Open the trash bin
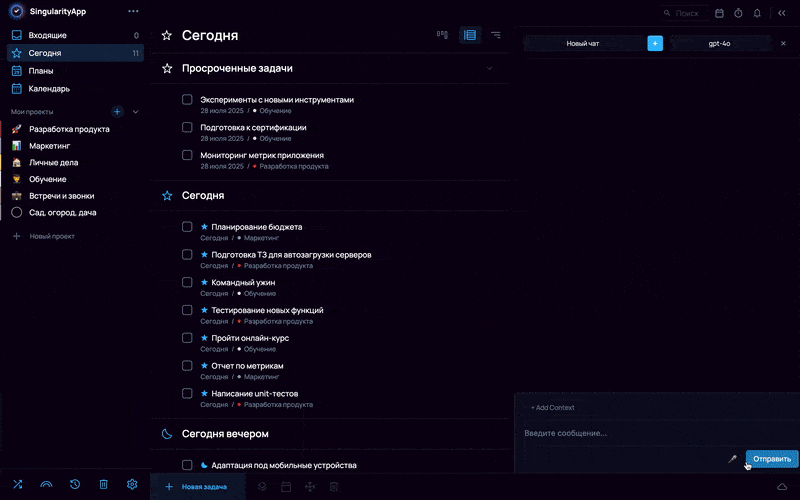 point(103,485)
